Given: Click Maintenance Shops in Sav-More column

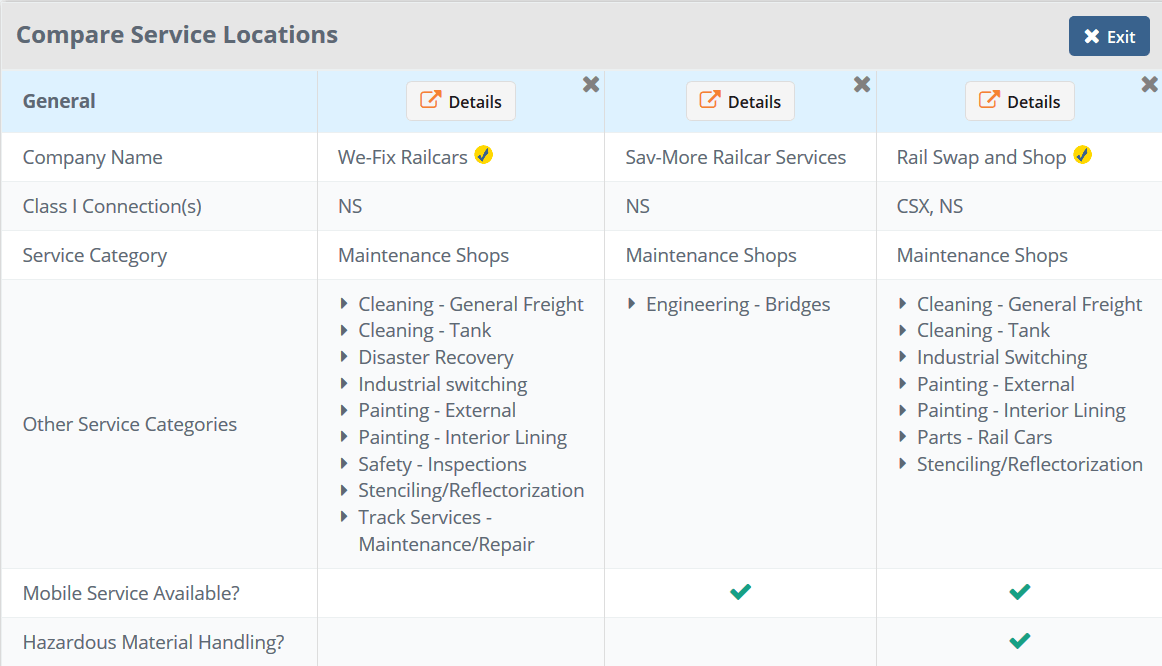Looking at the screenshot, I should [x=711, y=256].
